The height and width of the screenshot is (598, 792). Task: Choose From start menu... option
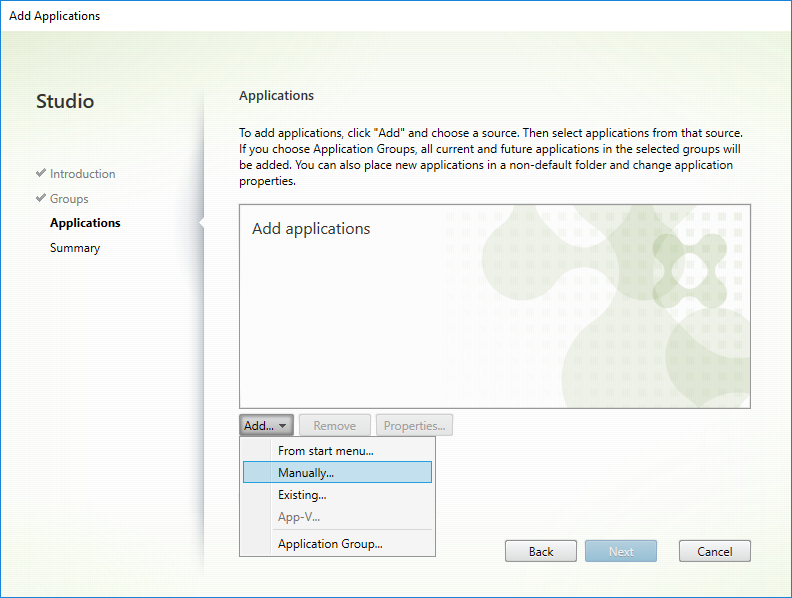337,451
